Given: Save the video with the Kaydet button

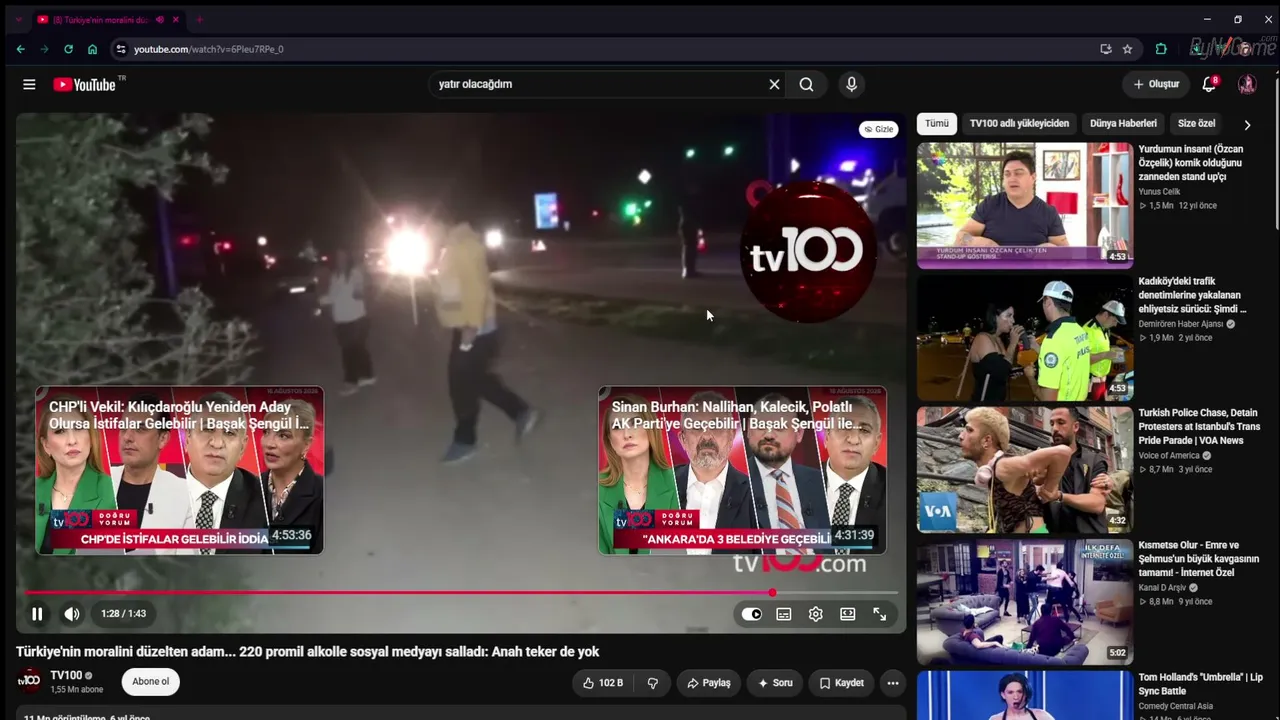Looking at the screenshot, I should point(841,683).
